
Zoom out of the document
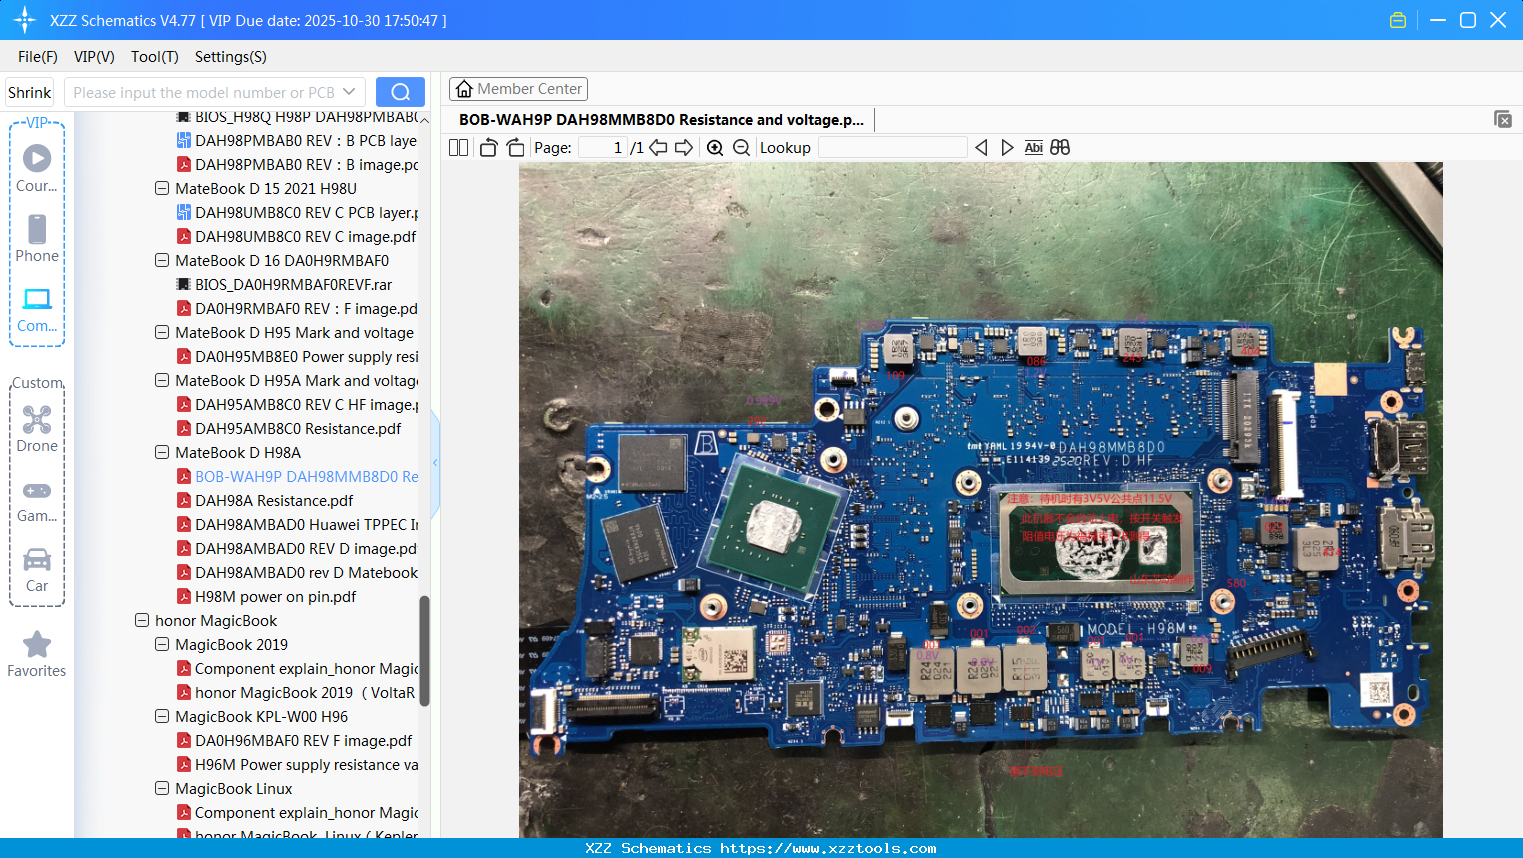point(741,148)
